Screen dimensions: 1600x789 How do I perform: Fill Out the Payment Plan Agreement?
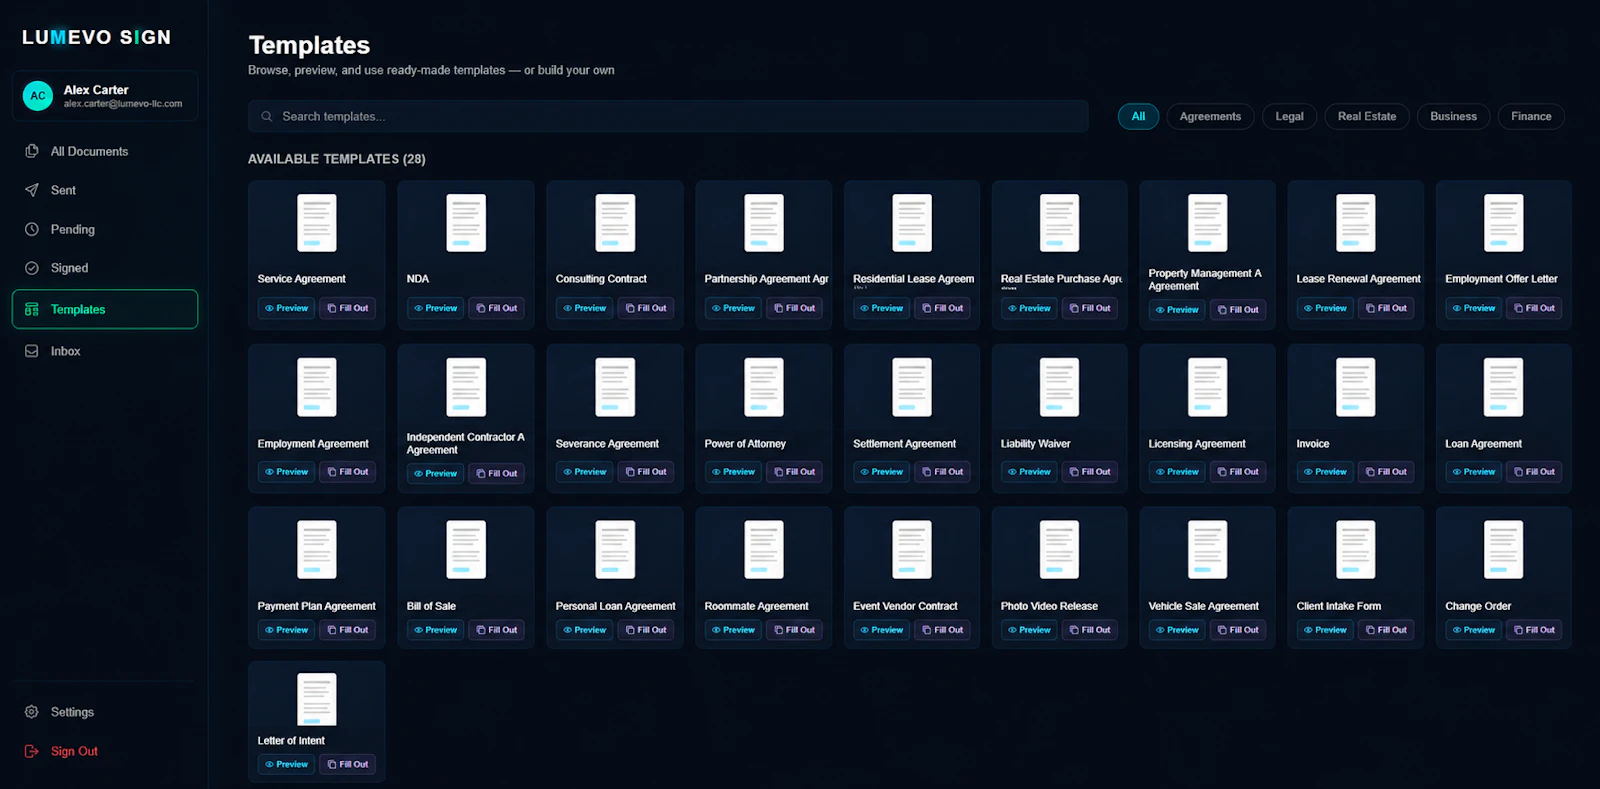tap(348, 630)
